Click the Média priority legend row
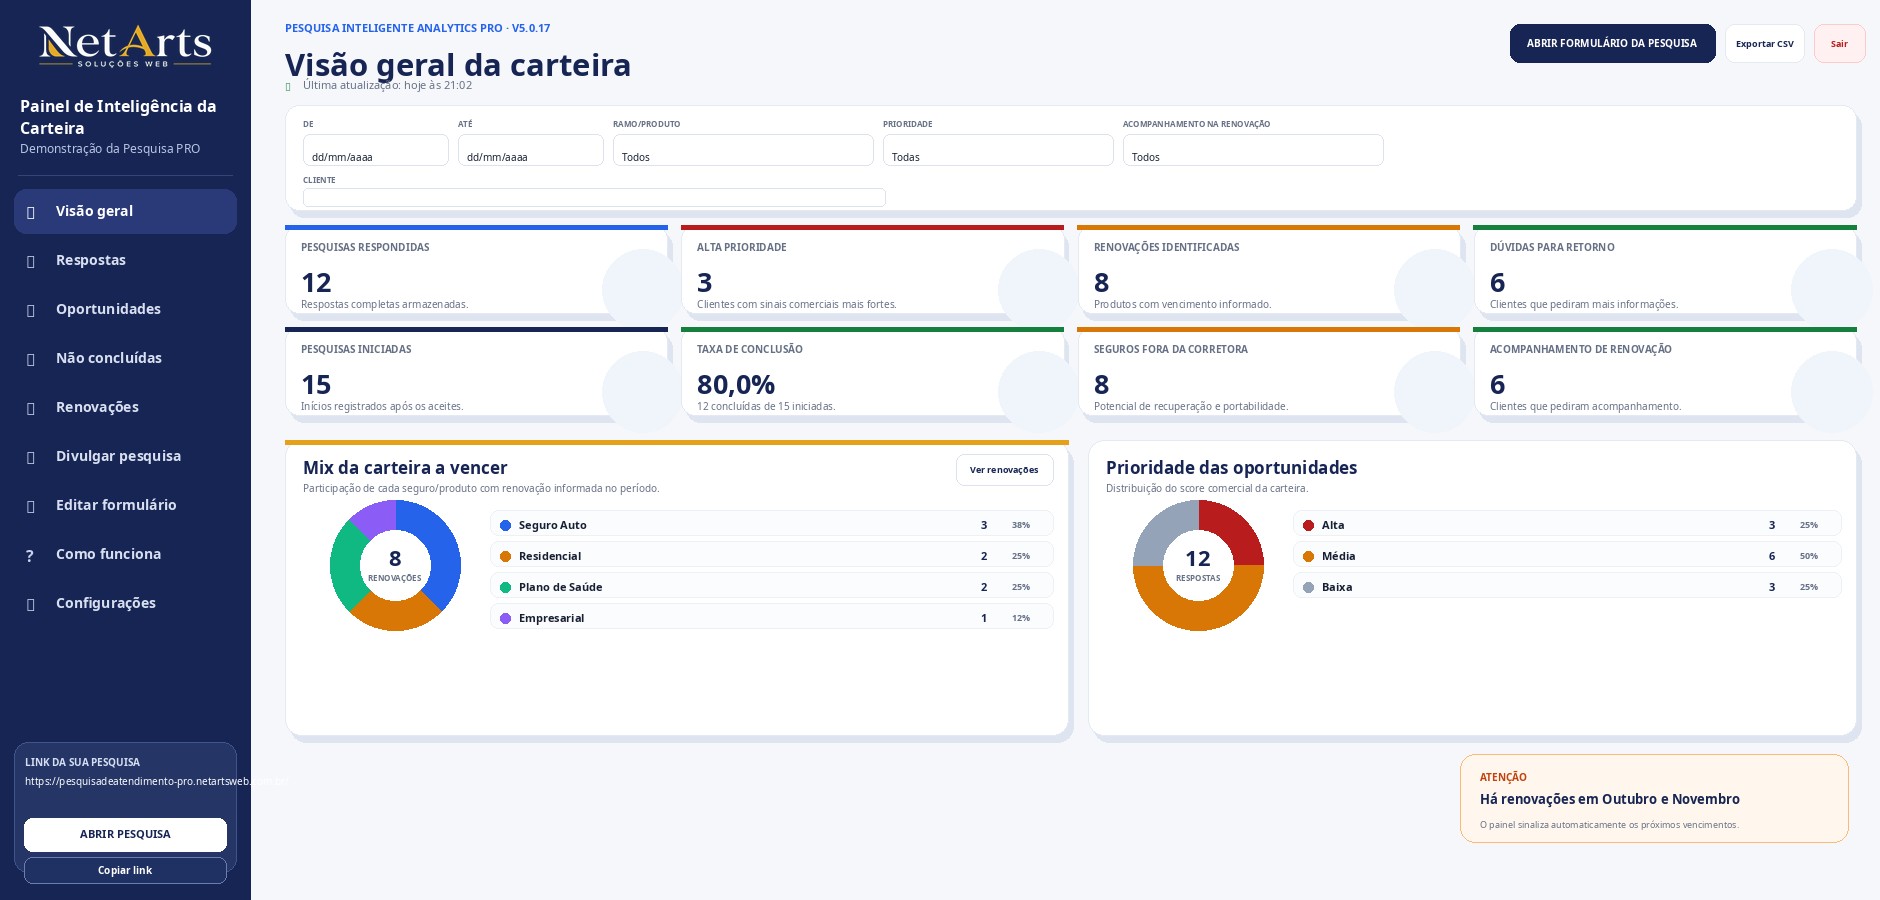1880x900 pixels. pos(1566,555)
